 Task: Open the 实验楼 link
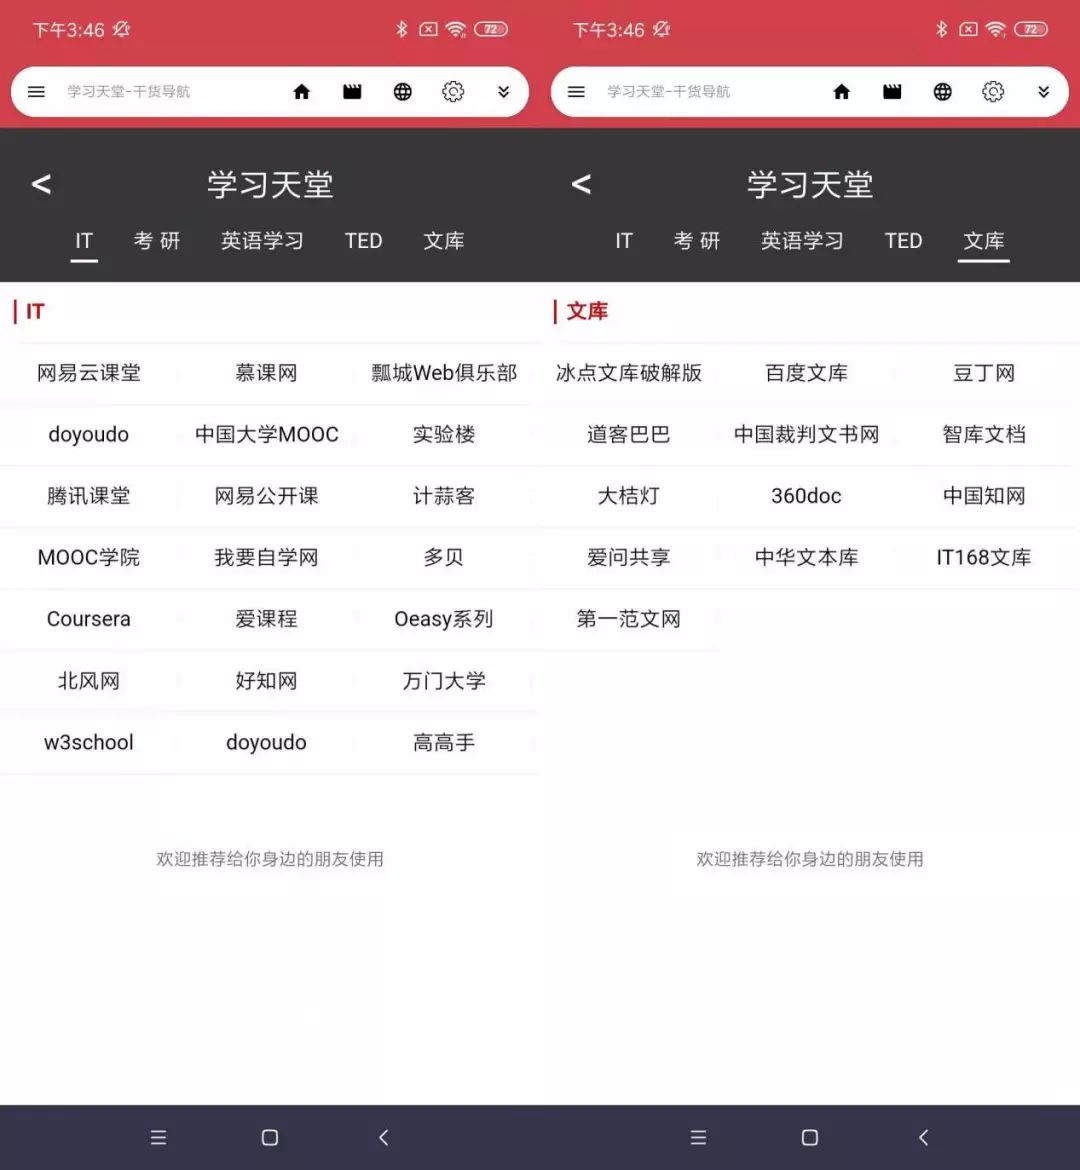444,434
